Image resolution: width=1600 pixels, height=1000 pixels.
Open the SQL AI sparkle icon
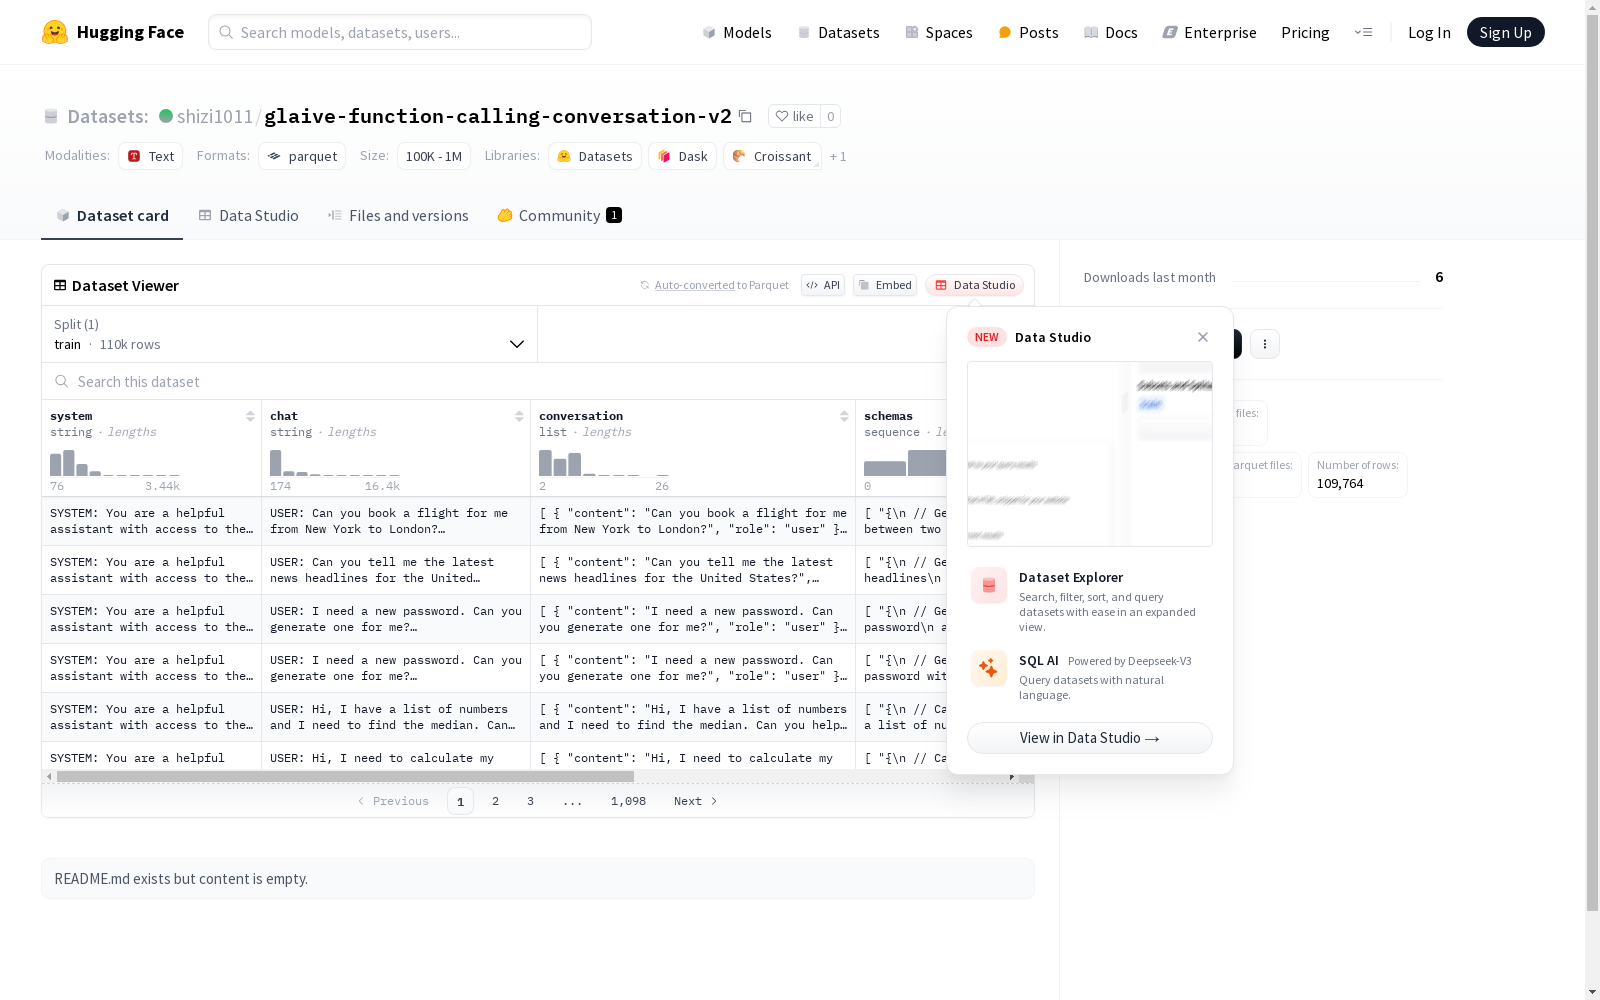pos(989,668)
